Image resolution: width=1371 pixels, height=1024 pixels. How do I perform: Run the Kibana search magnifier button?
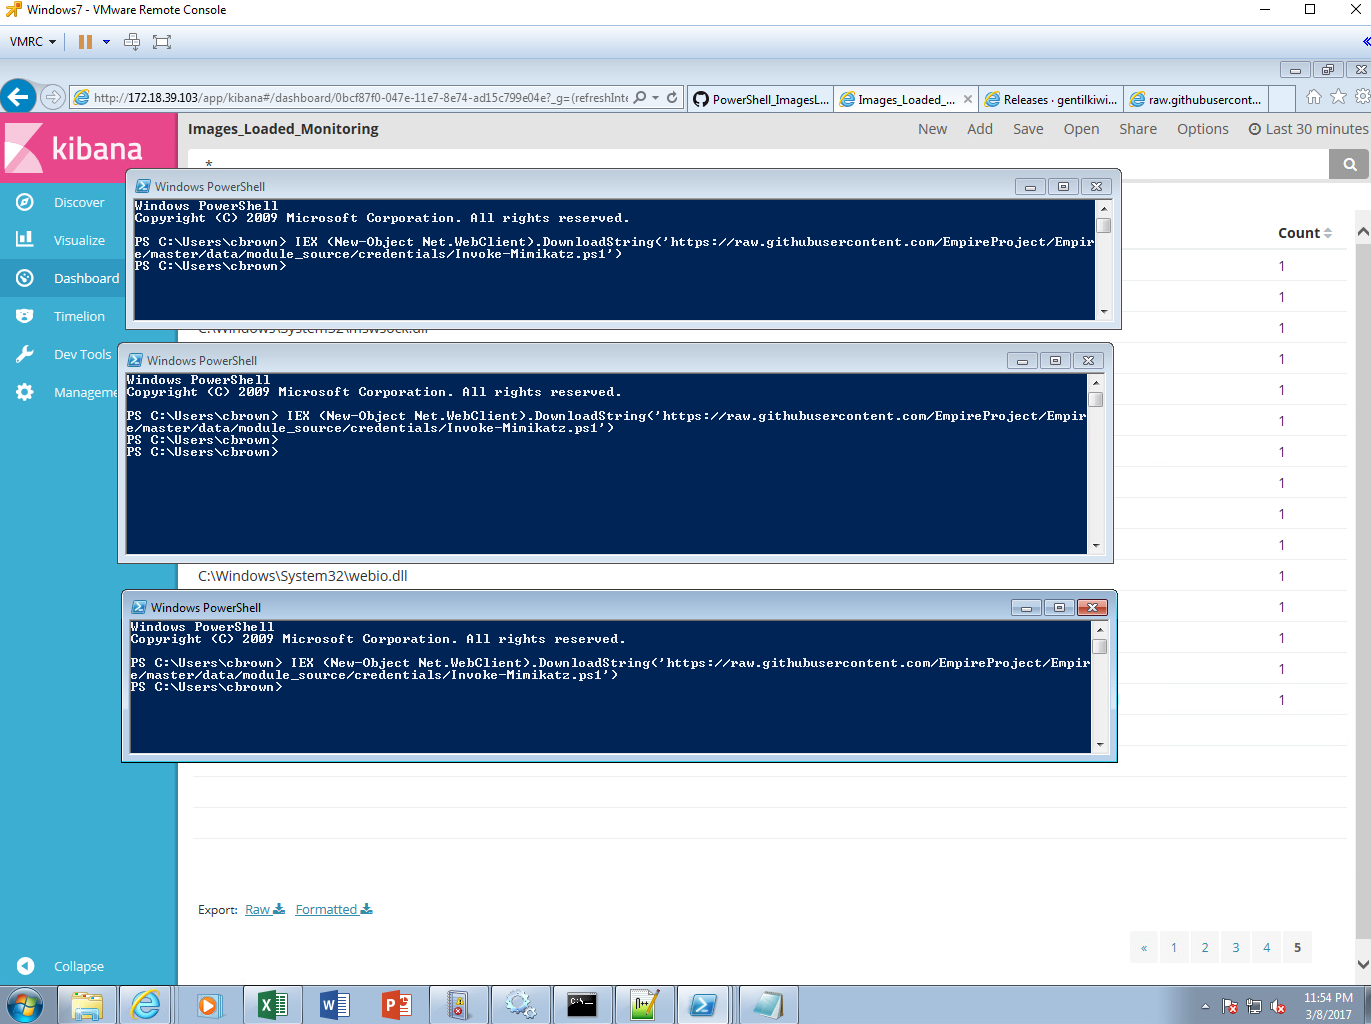[1349, 164]
